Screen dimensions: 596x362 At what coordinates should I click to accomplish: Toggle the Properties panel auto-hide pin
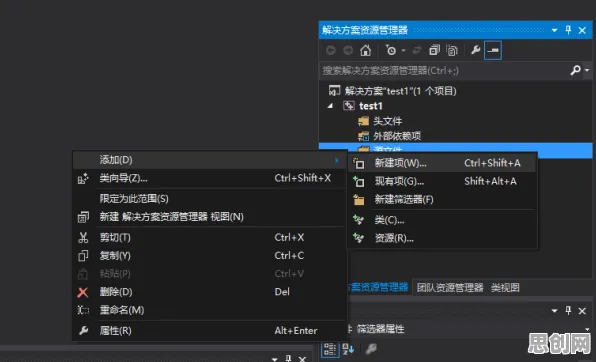pyautogui.click(x=568, y=310)
